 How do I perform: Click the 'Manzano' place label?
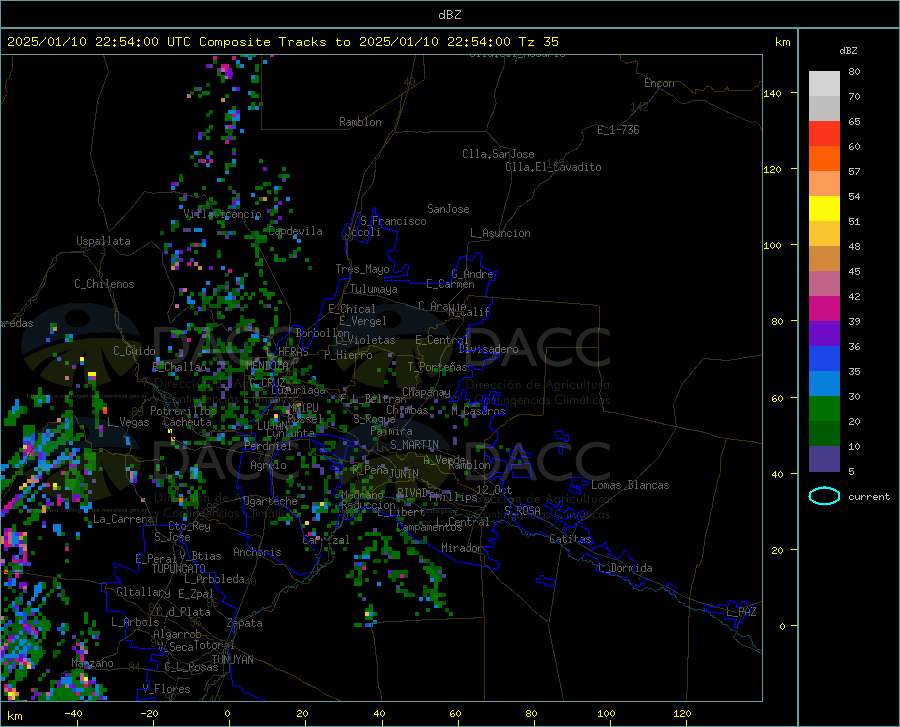(92, 663)
